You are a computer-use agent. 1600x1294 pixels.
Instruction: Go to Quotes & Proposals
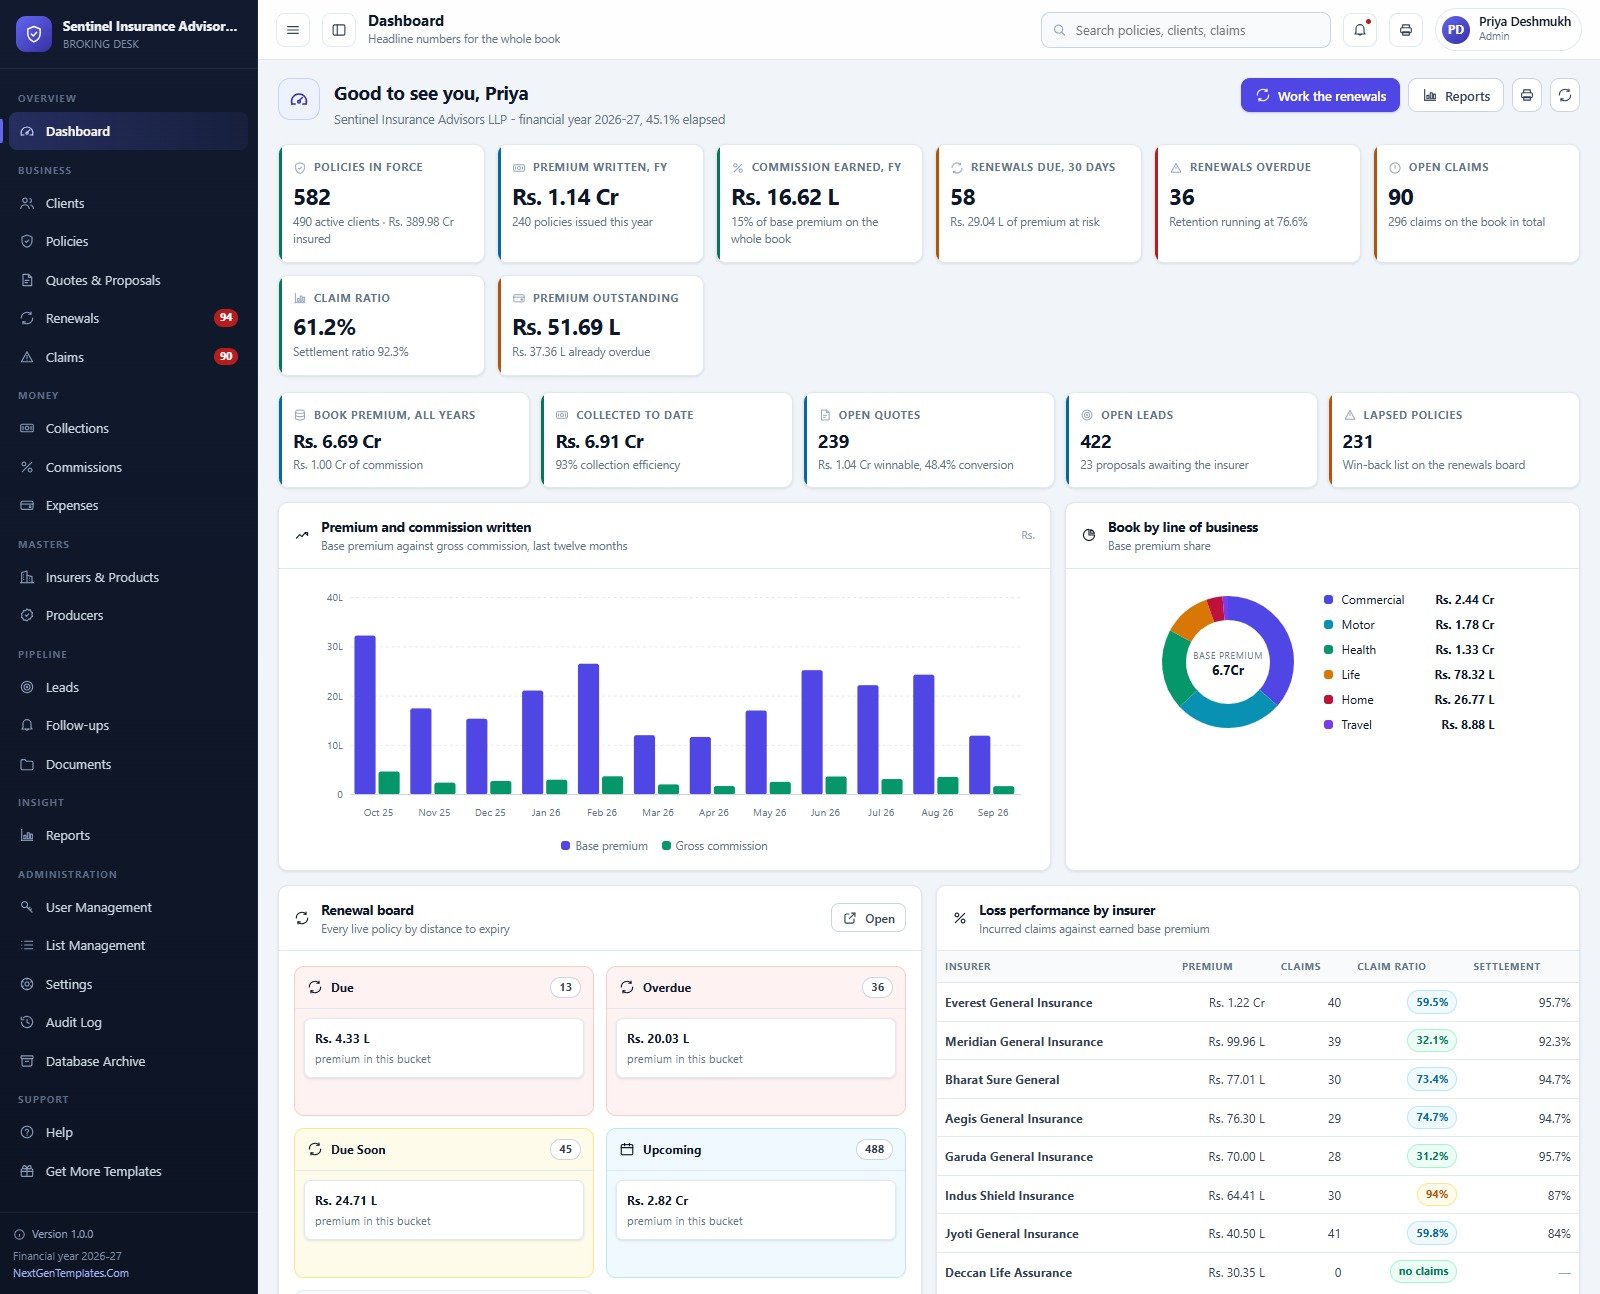coord(128,280)
